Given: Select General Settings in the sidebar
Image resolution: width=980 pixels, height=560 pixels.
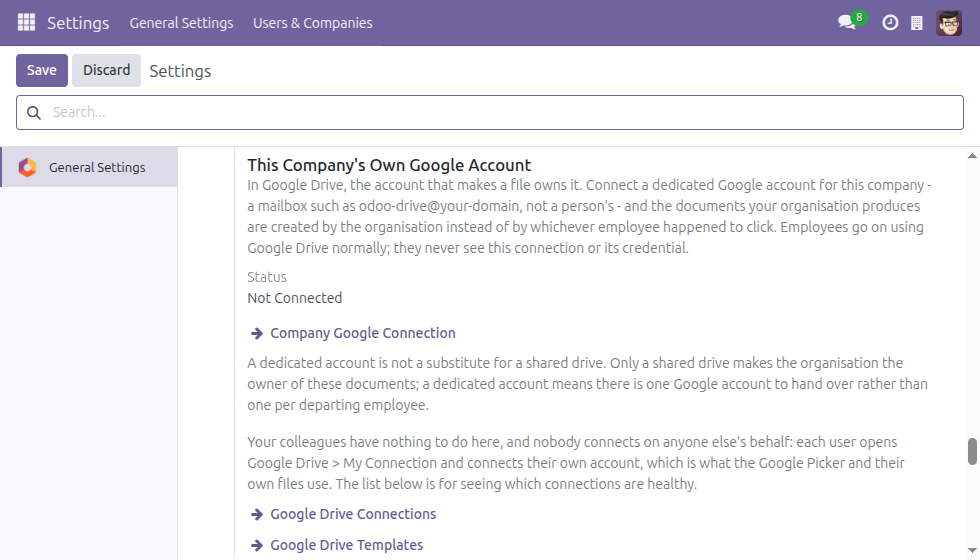Looking at the screenshot, I should [89, 168].
